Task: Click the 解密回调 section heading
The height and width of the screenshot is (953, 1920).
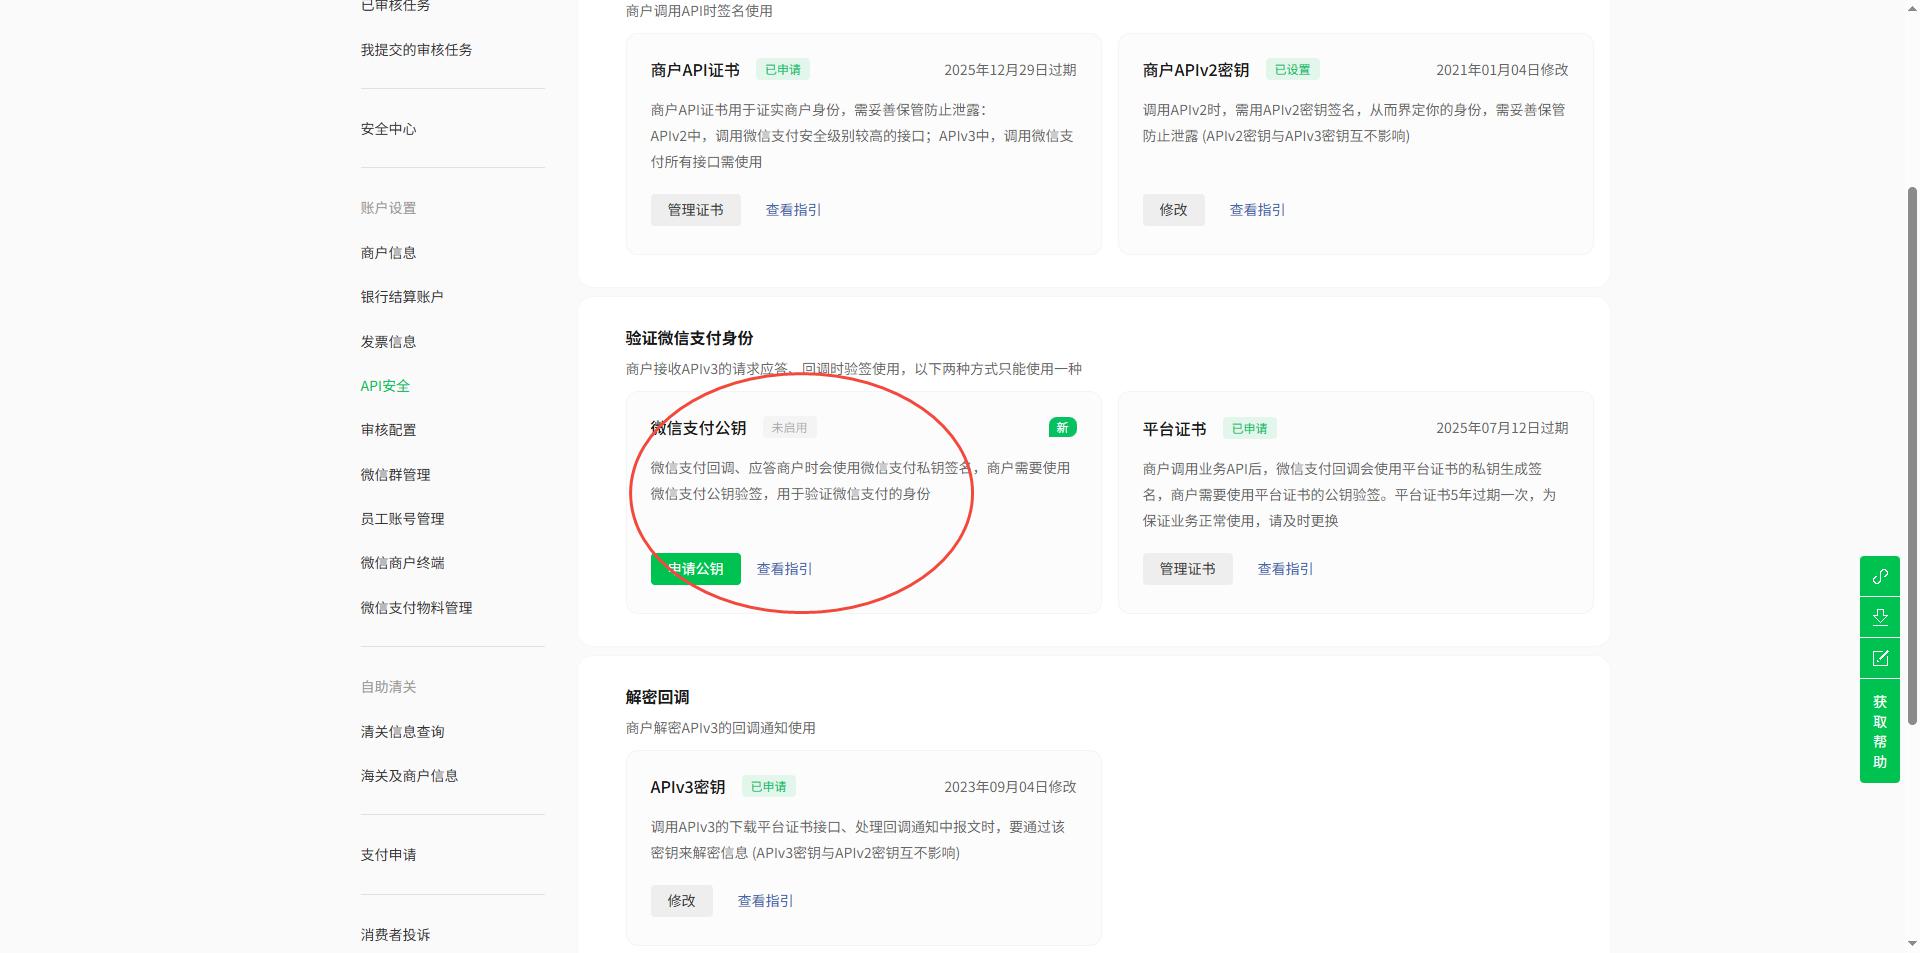Action: pos(657,697)
